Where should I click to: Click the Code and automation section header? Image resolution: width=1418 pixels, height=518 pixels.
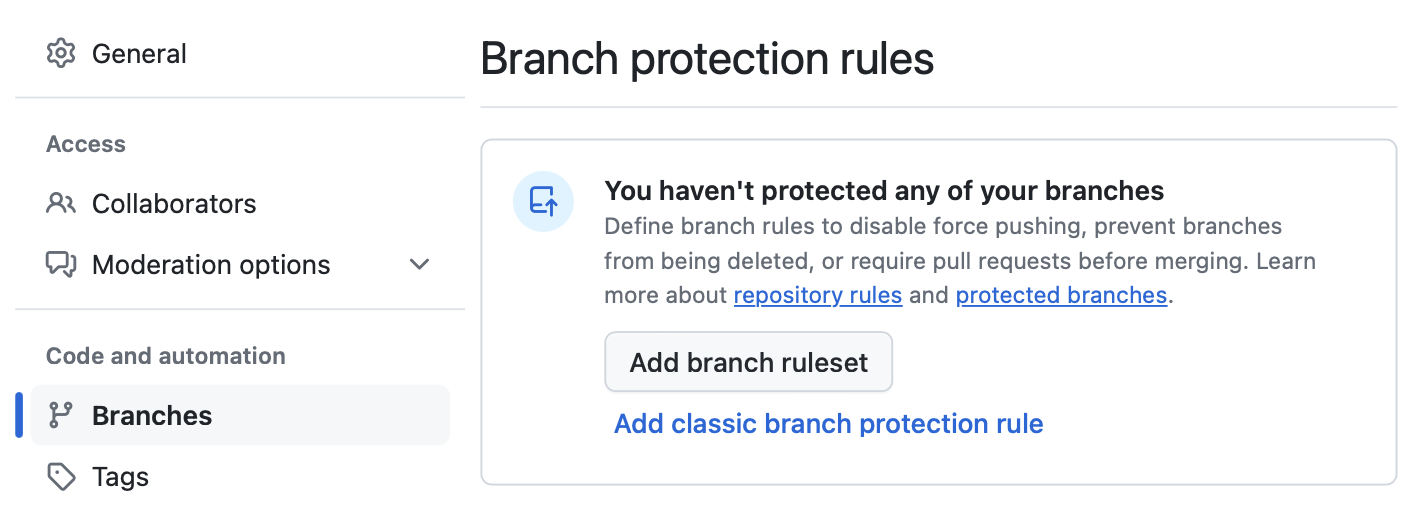click(166, 356)
